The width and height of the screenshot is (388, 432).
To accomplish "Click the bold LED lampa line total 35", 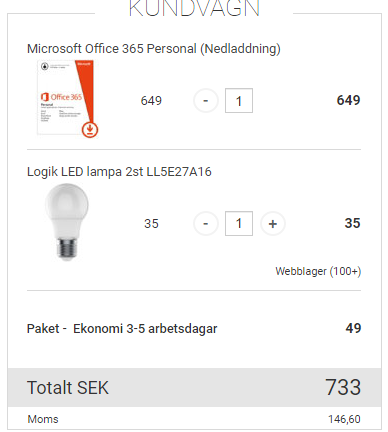I will 352,223.
